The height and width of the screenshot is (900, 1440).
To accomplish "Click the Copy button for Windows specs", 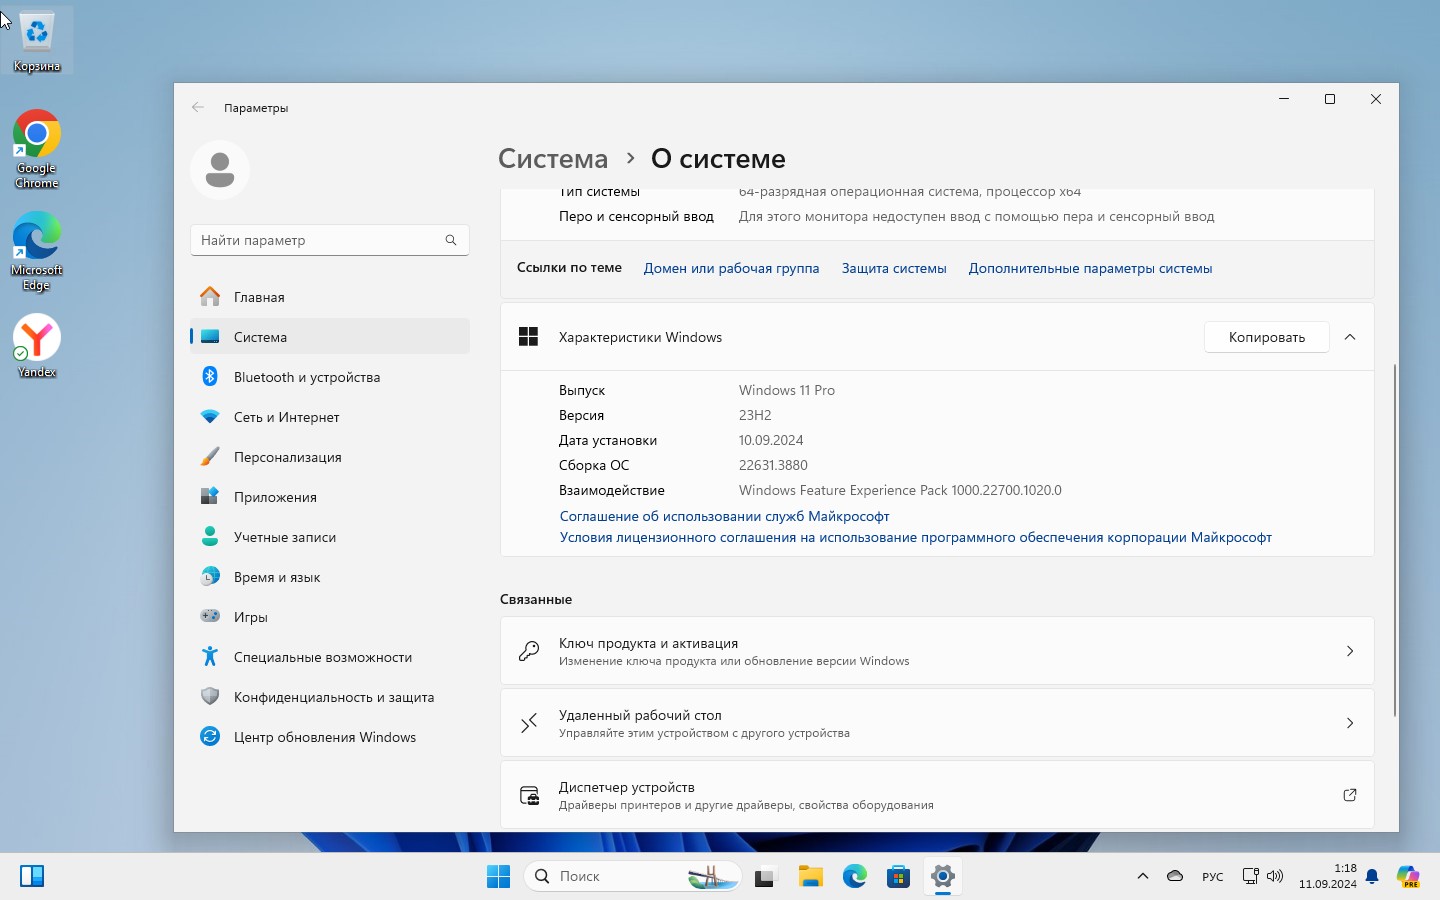I will (x=1266, y=337).
